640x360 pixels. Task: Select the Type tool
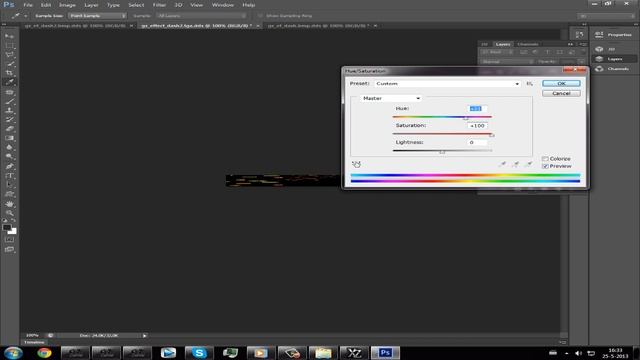pos(9,176)
